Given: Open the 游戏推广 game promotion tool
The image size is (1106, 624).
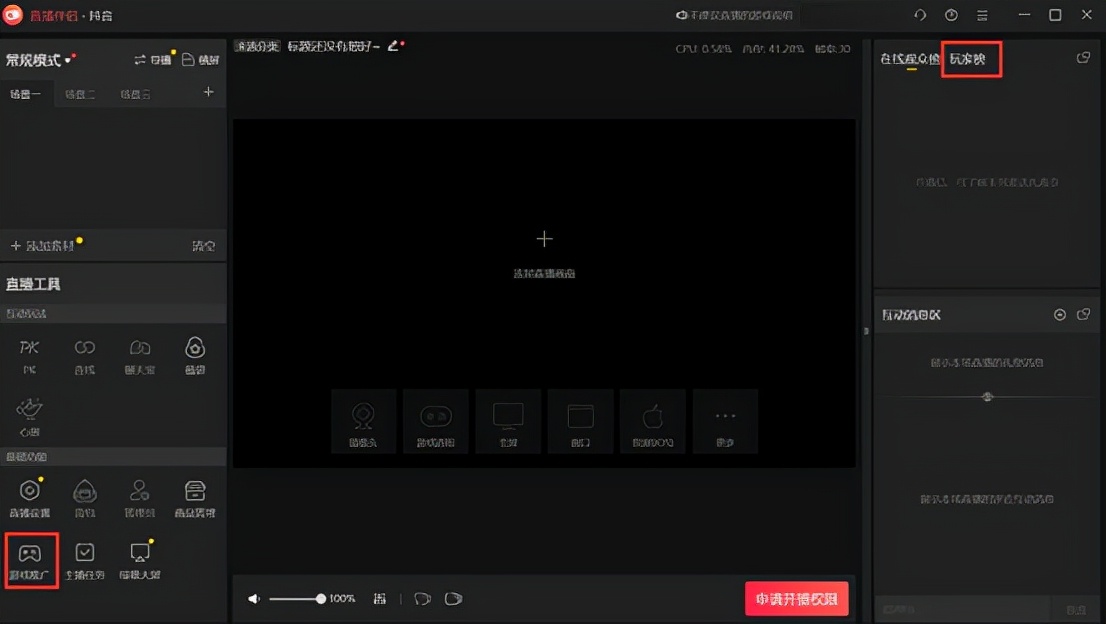Looking at the screenshot, I should (31, 560).
